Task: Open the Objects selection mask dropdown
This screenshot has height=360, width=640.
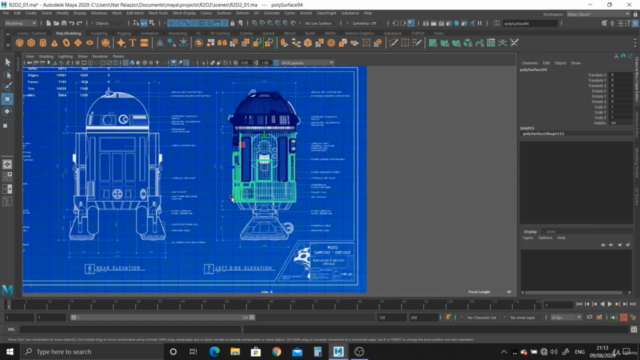Action: [x=109, y=23]
